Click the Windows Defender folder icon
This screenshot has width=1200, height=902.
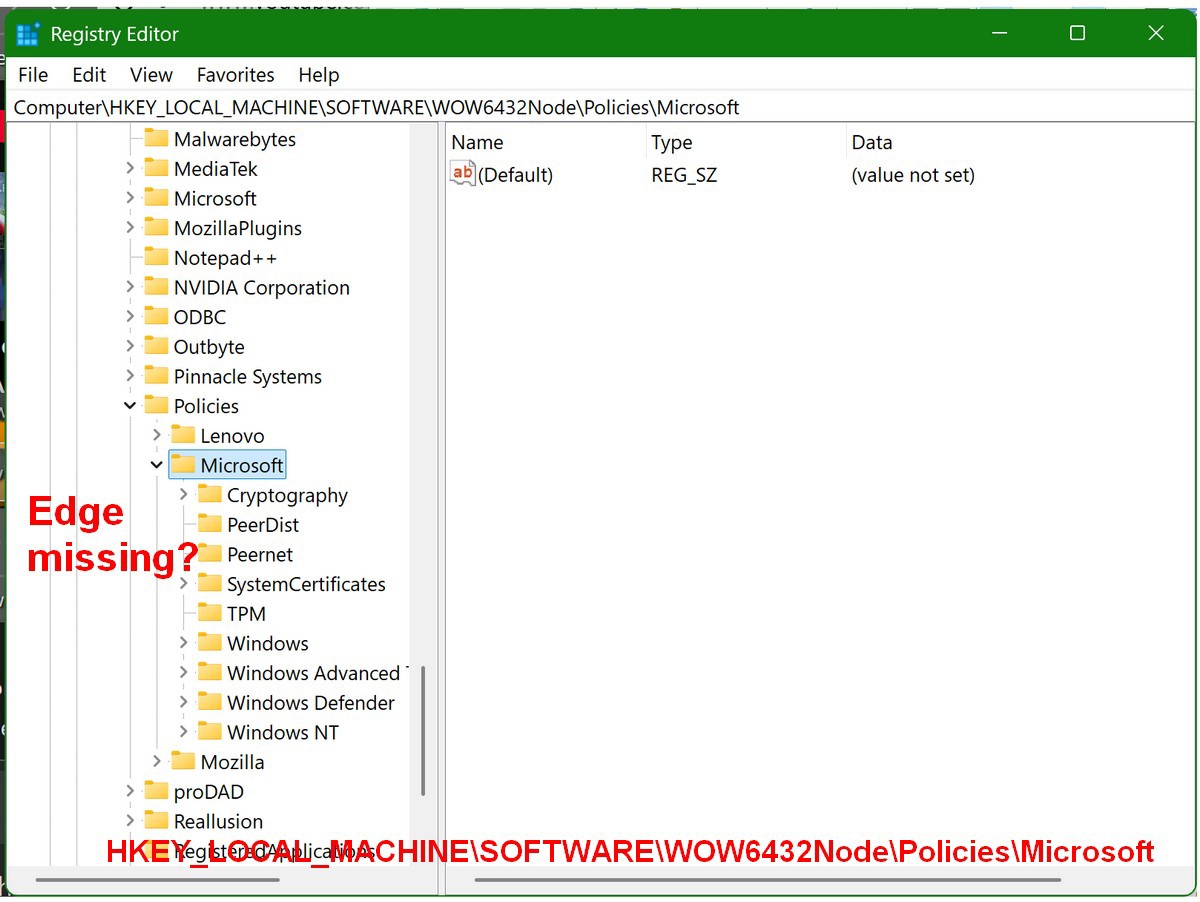click(210, 703)
